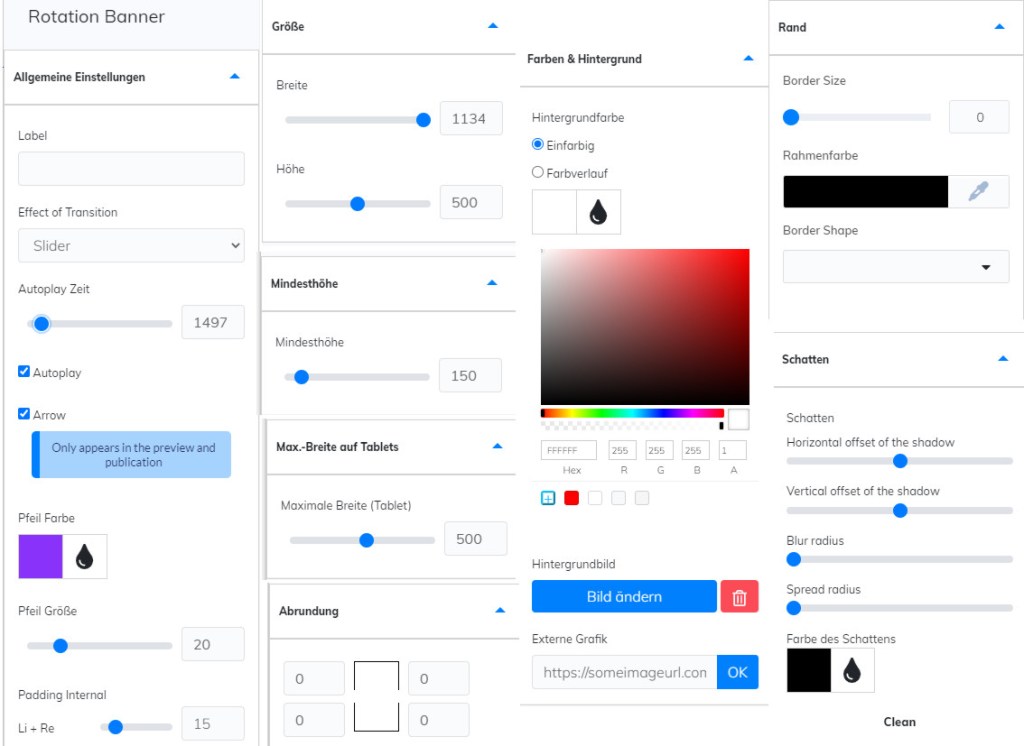
Task: Click the droplet icon next to Pfeil Farbe
Action: (x=85, y=556)
